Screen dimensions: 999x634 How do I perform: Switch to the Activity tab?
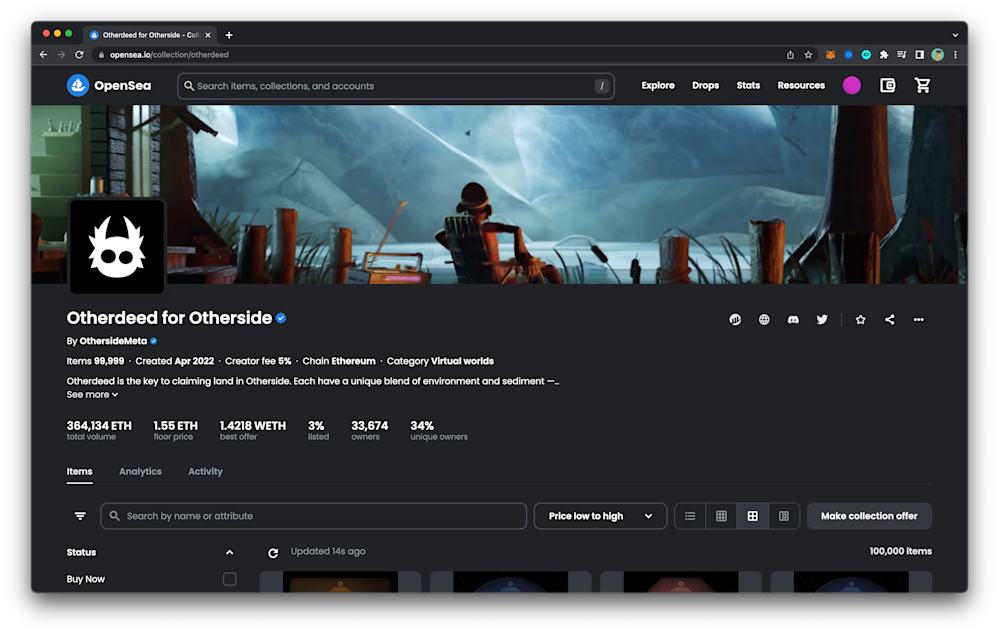coord(205,472)
